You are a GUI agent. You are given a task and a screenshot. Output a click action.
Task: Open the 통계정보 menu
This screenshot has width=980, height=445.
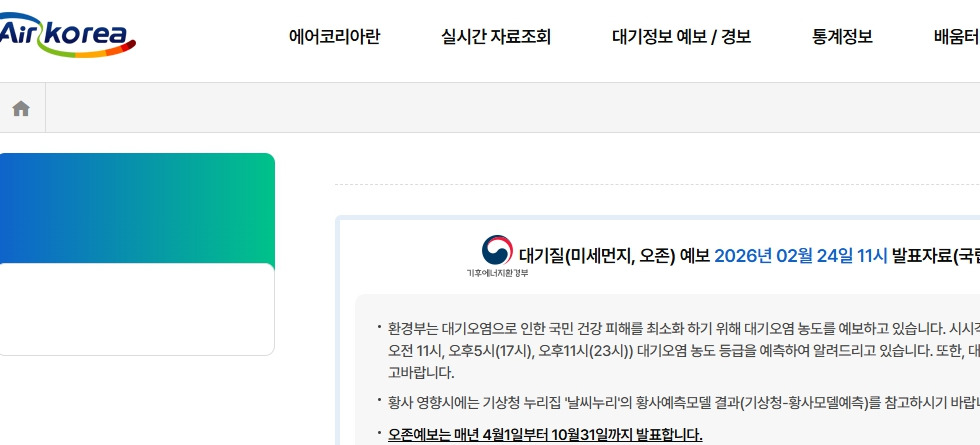[x=842, y=37]
